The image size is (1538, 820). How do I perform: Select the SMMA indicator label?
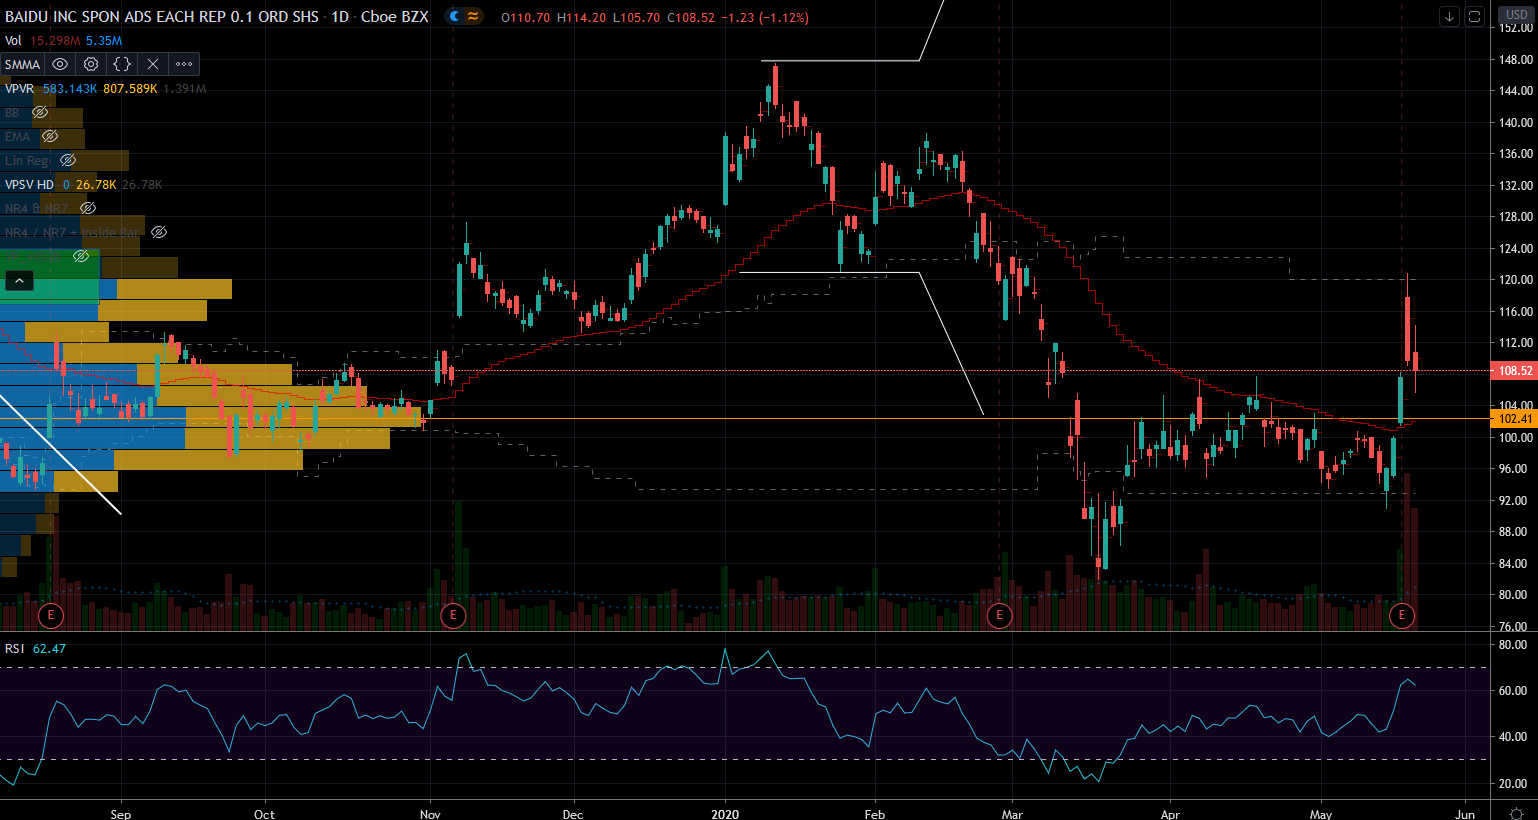[x=22, y=65]
